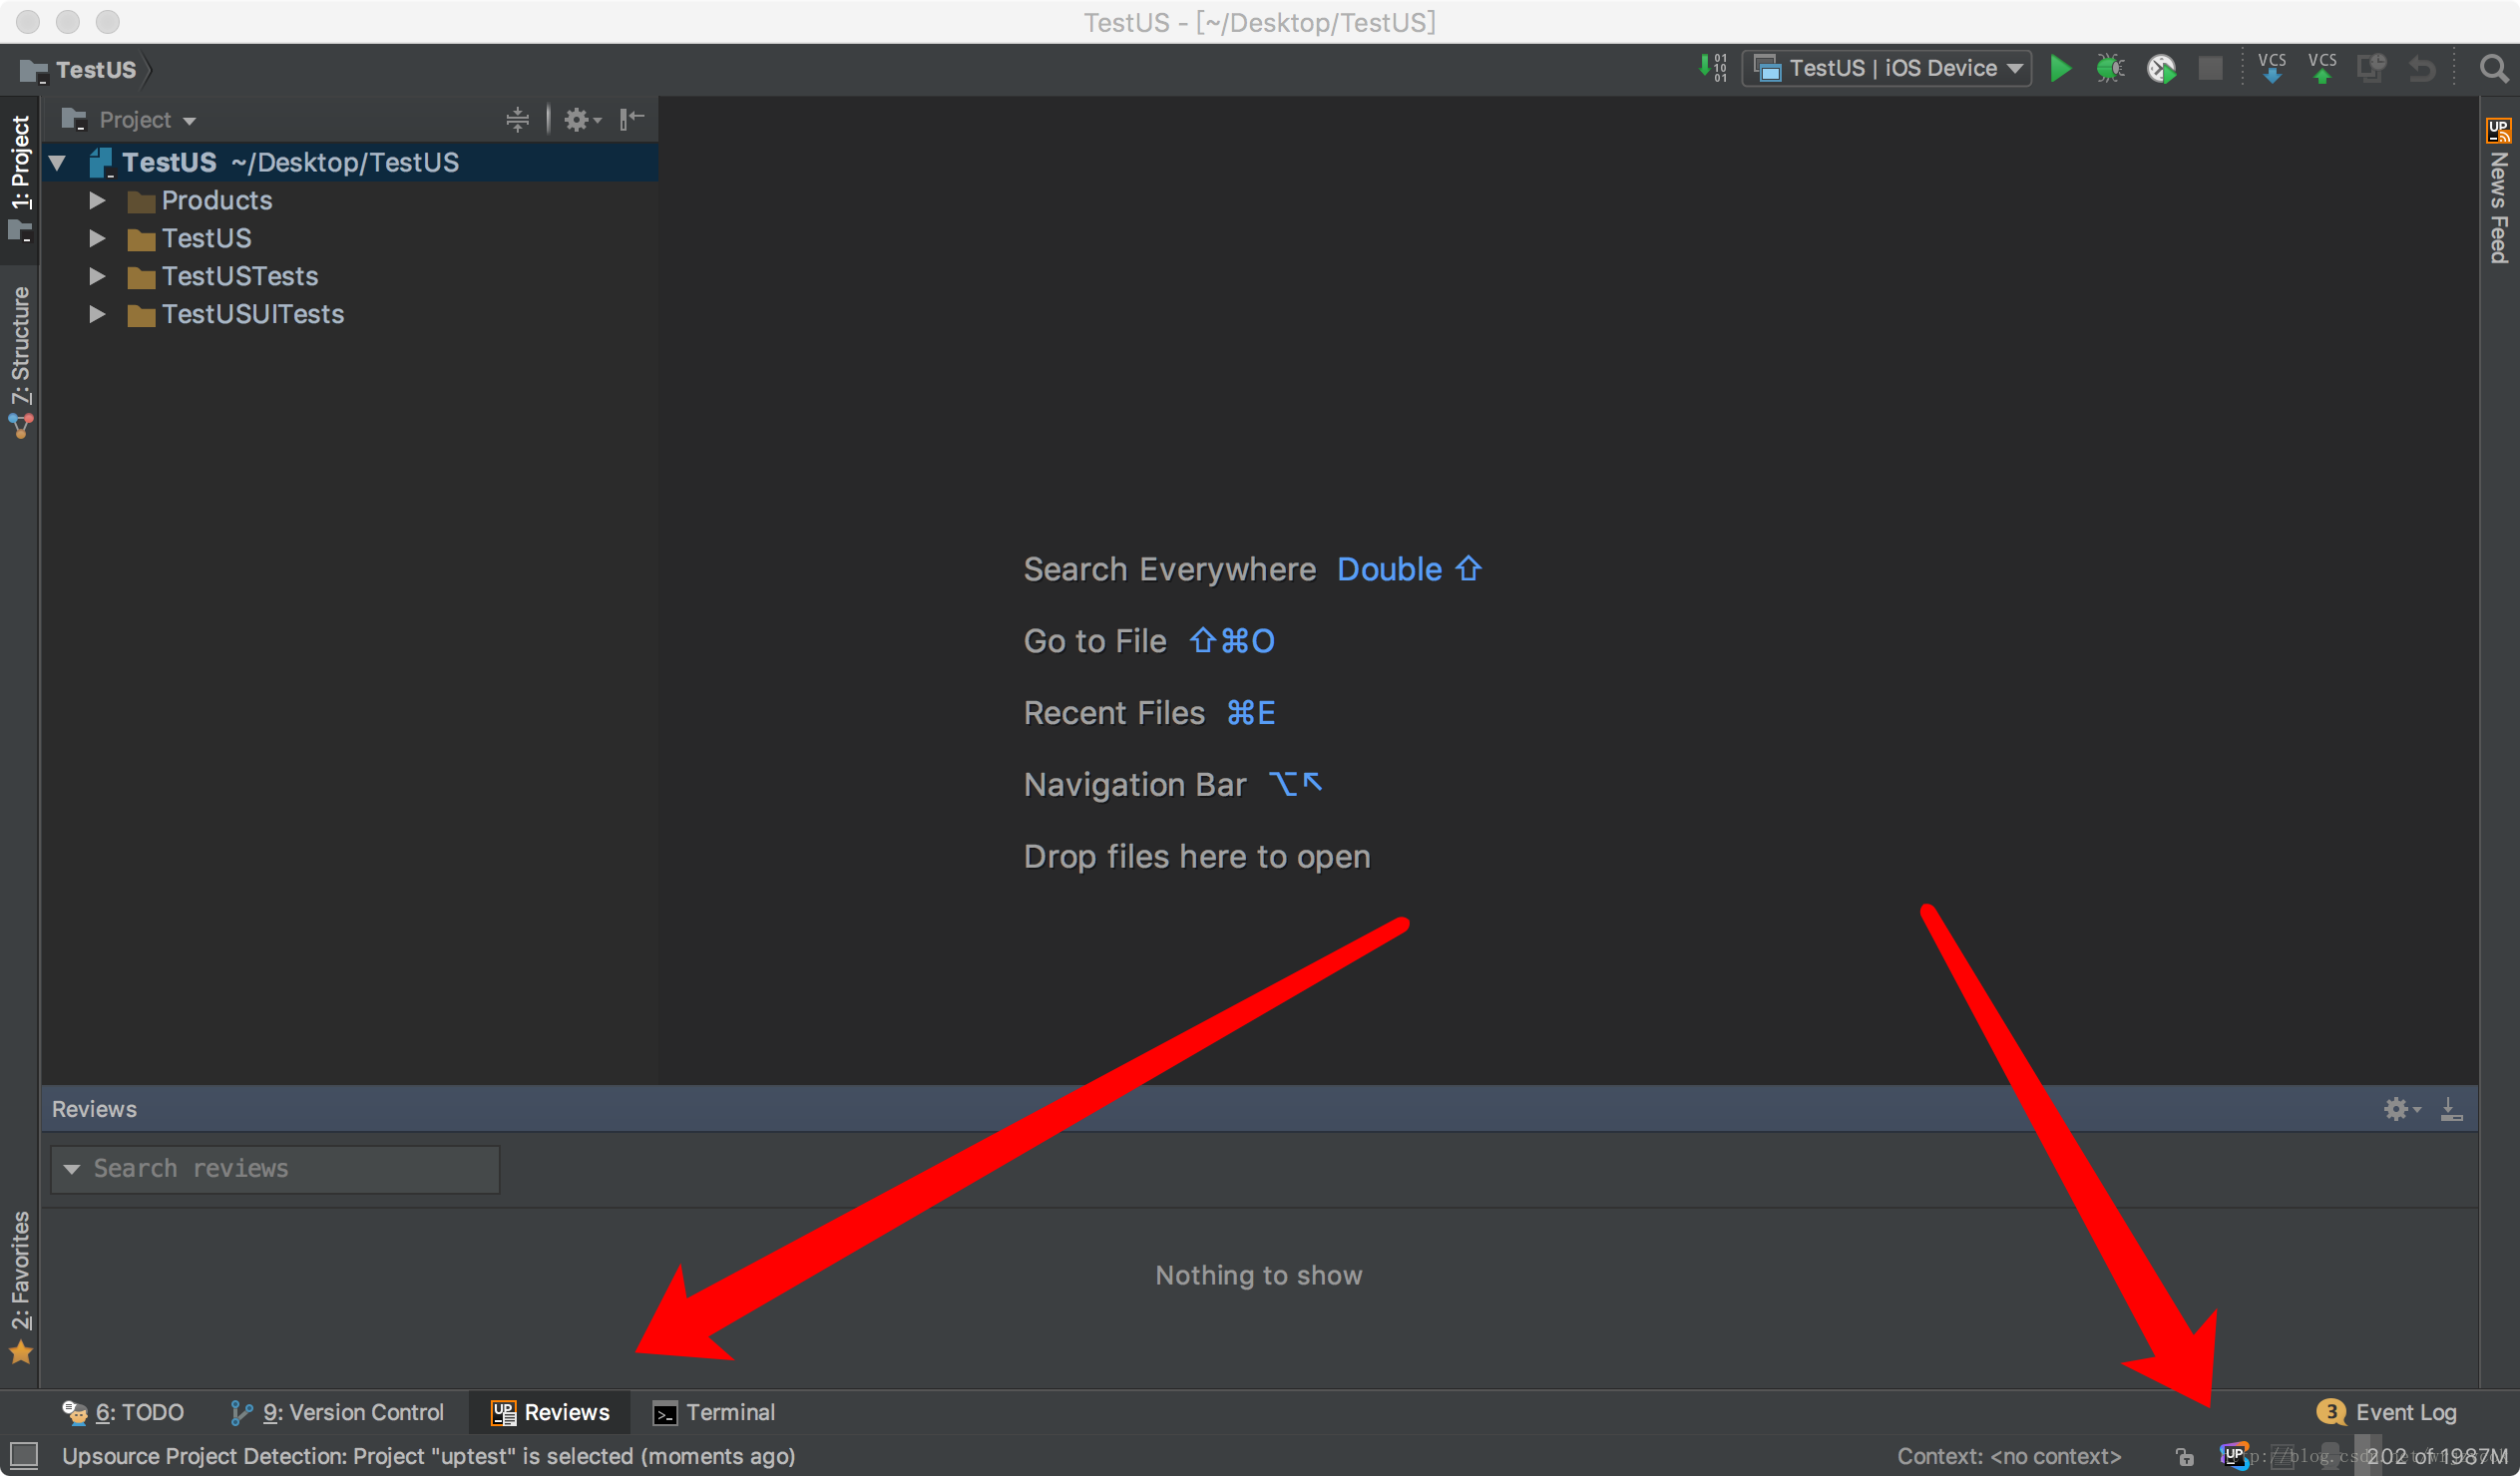Click the scroll from source icon in Project panel

(517, 120)
